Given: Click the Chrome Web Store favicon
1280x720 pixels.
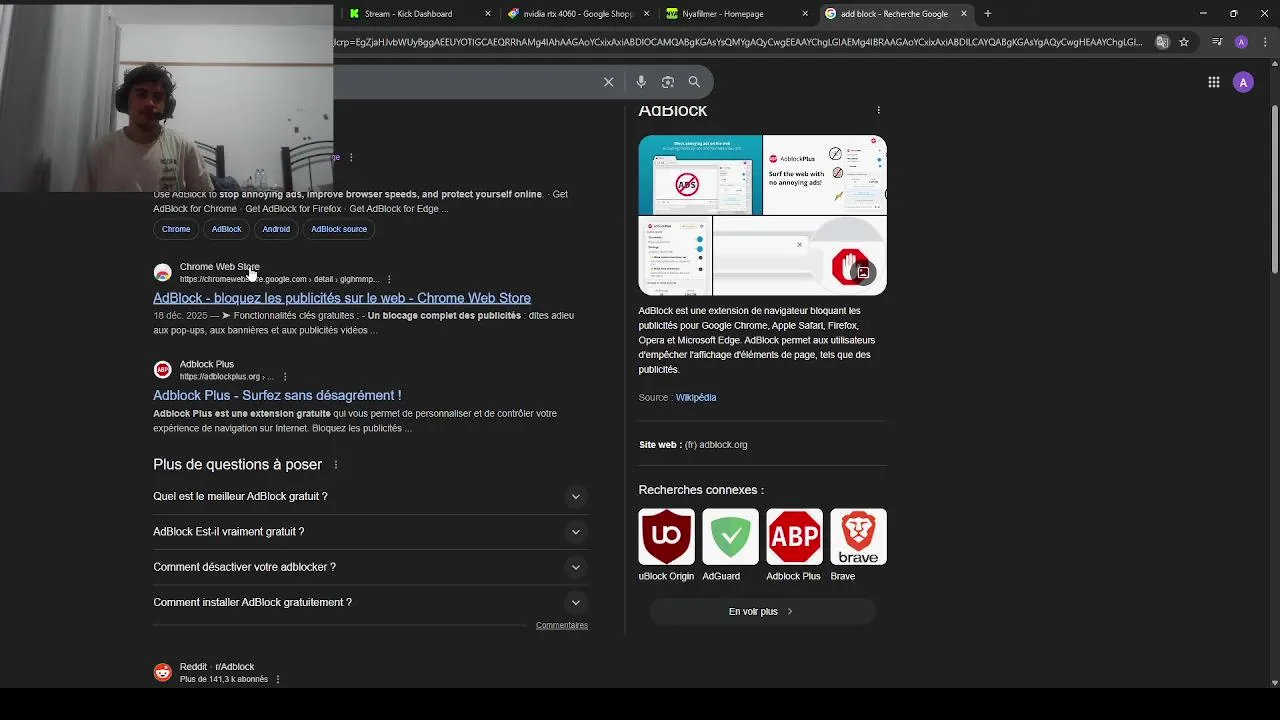Looking at the screenshot, I should pyautogui.click(x=162, y=273).
